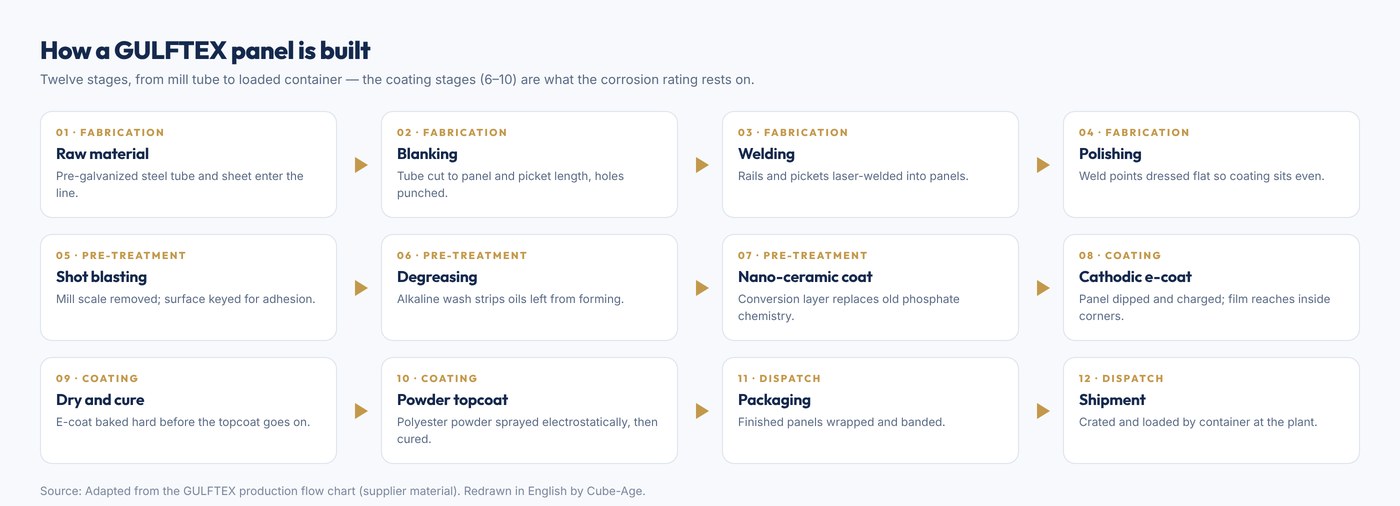The width and height of the screenshot is (1400, 506).
Task: Open the Shot blasting stage card
Action: point(188,287)
